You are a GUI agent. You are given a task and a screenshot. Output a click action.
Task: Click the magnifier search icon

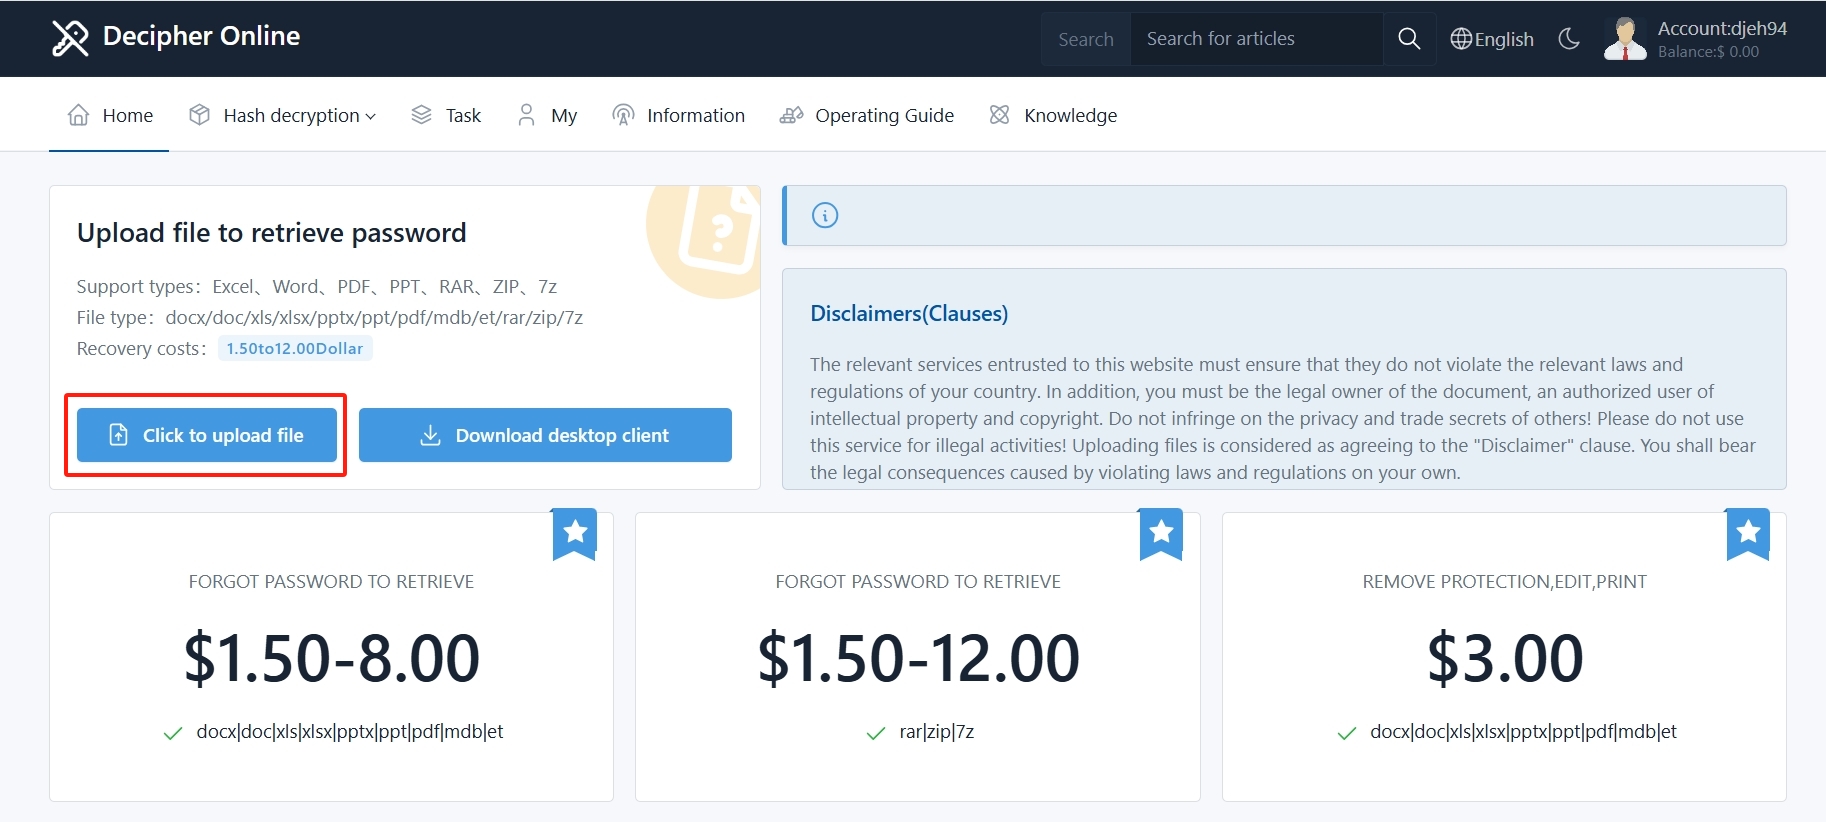[1409, 39]
